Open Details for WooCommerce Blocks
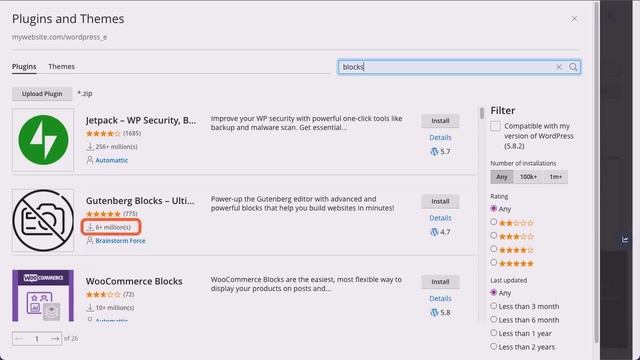640x360 pixels. [440, 298]
